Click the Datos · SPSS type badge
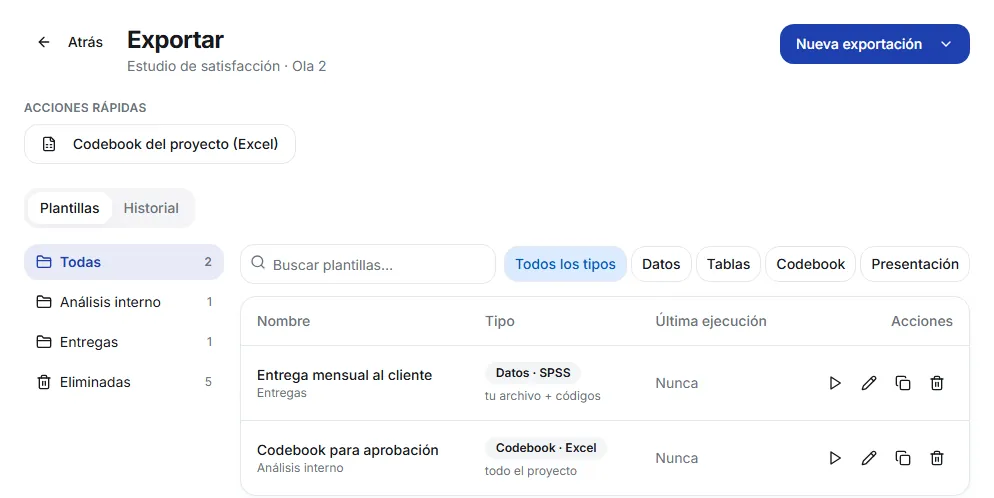Image resolution: width=994 pixels, height=498 pixels. (x=533, y=373)
